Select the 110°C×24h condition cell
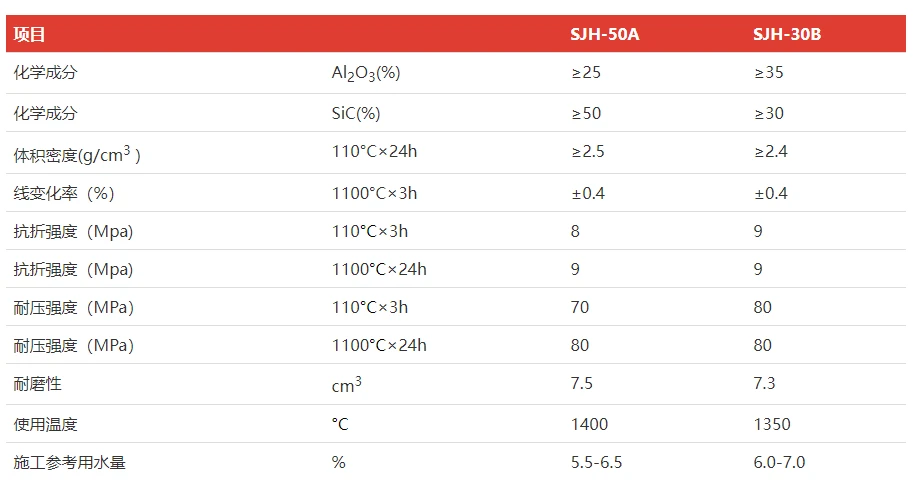The height and width of the screenshot is (485, 918). pyautogui.click(x=375, y=153)
